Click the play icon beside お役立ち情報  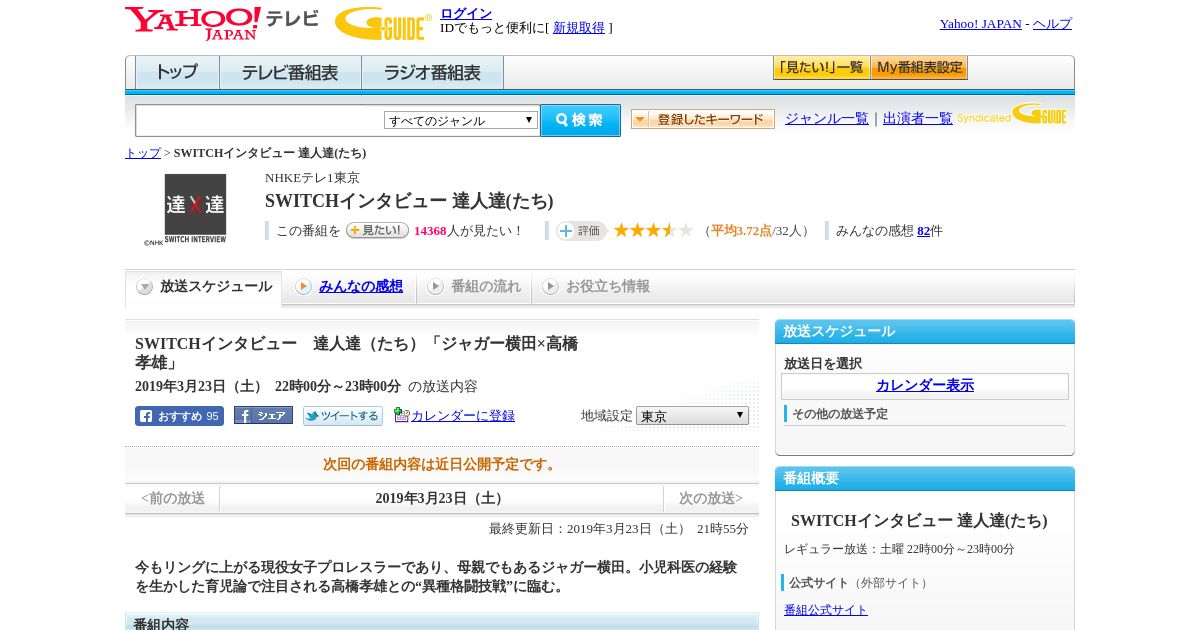point(550,287)
